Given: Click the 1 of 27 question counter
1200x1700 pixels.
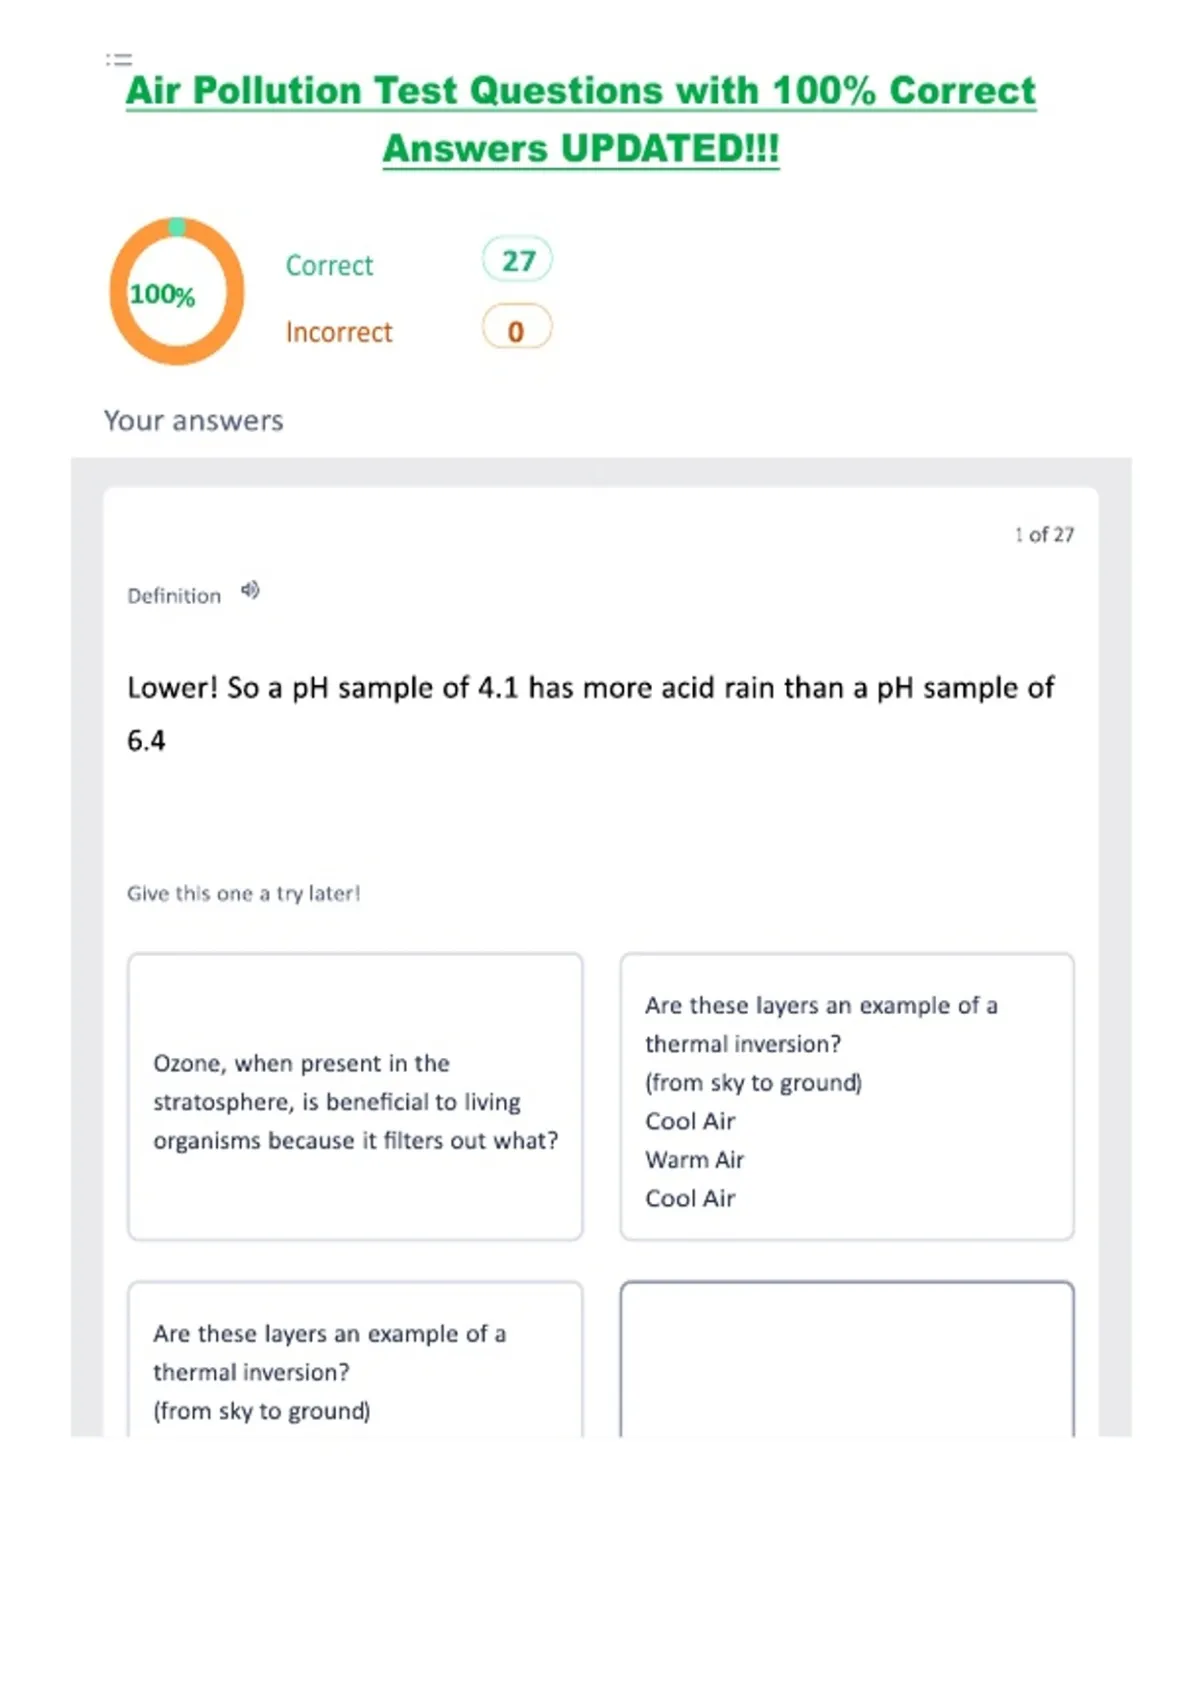Looking at the screenshot, I should (1044, 534).
